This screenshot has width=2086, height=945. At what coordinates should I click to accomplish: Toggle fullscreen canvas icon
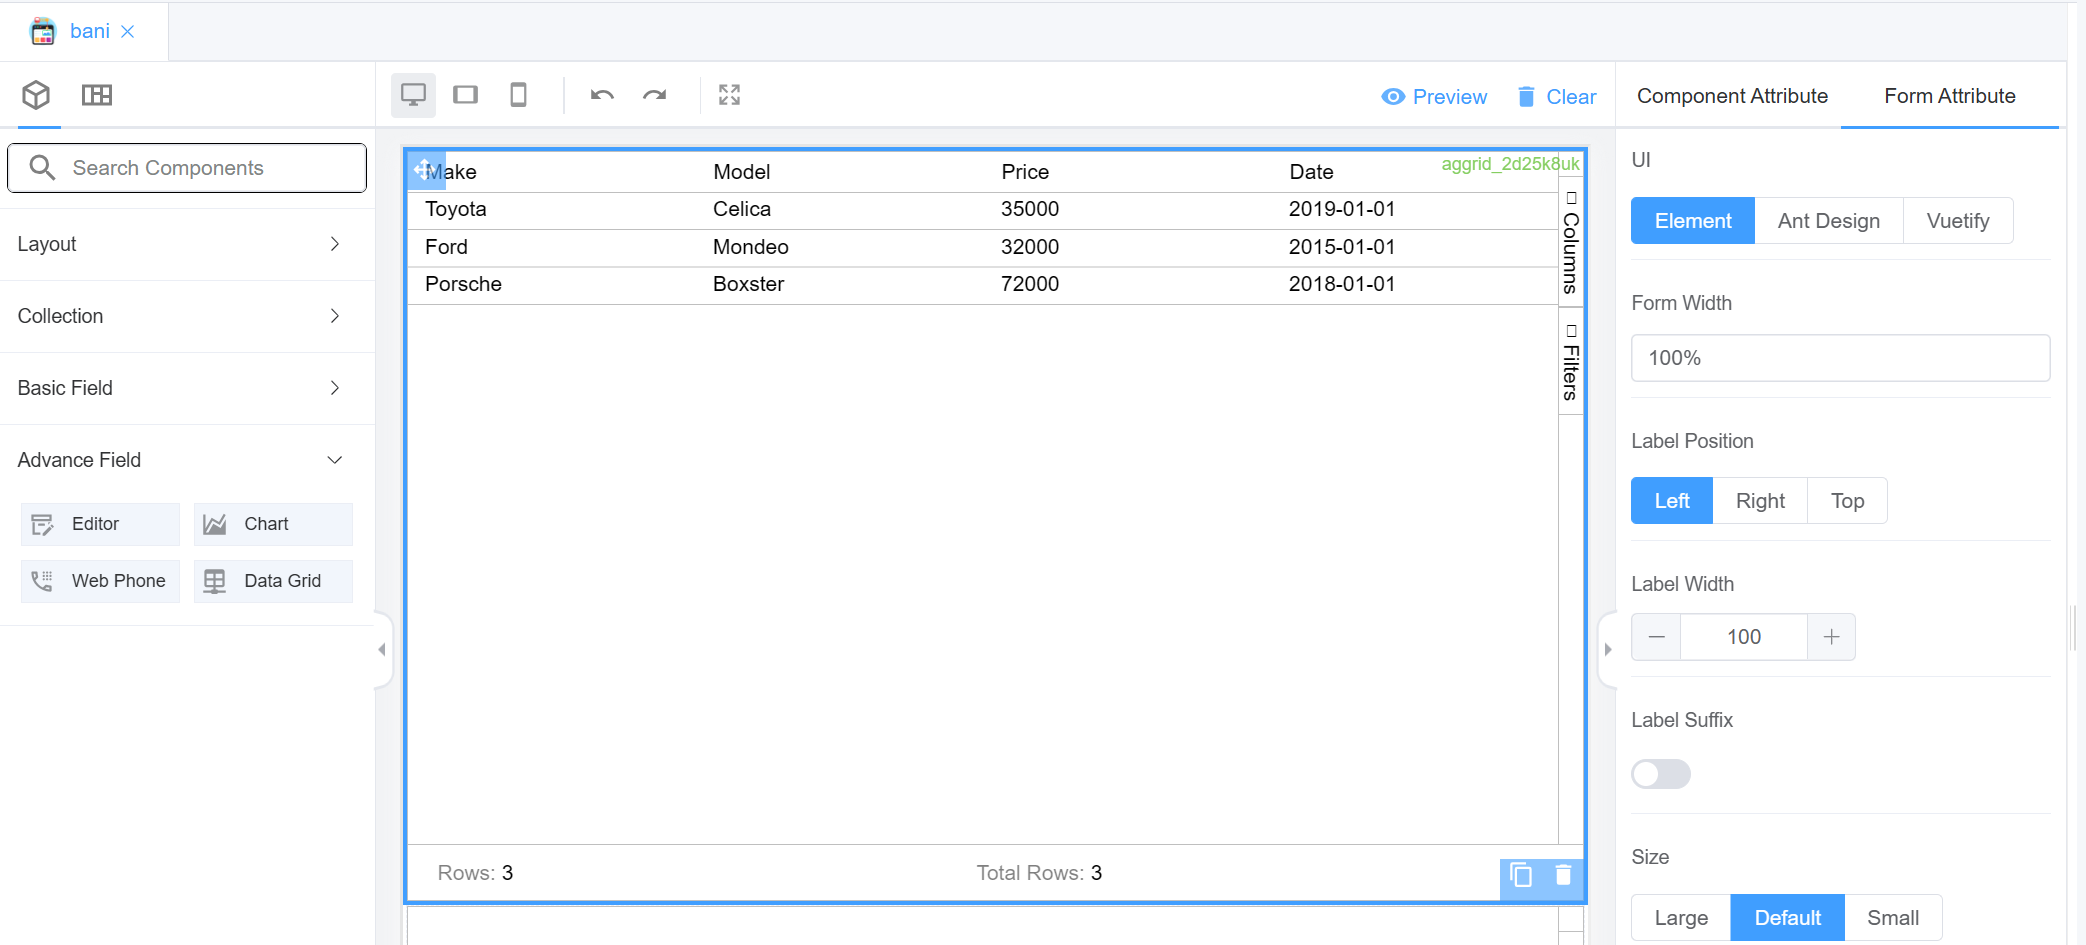[x=729, y=95]
